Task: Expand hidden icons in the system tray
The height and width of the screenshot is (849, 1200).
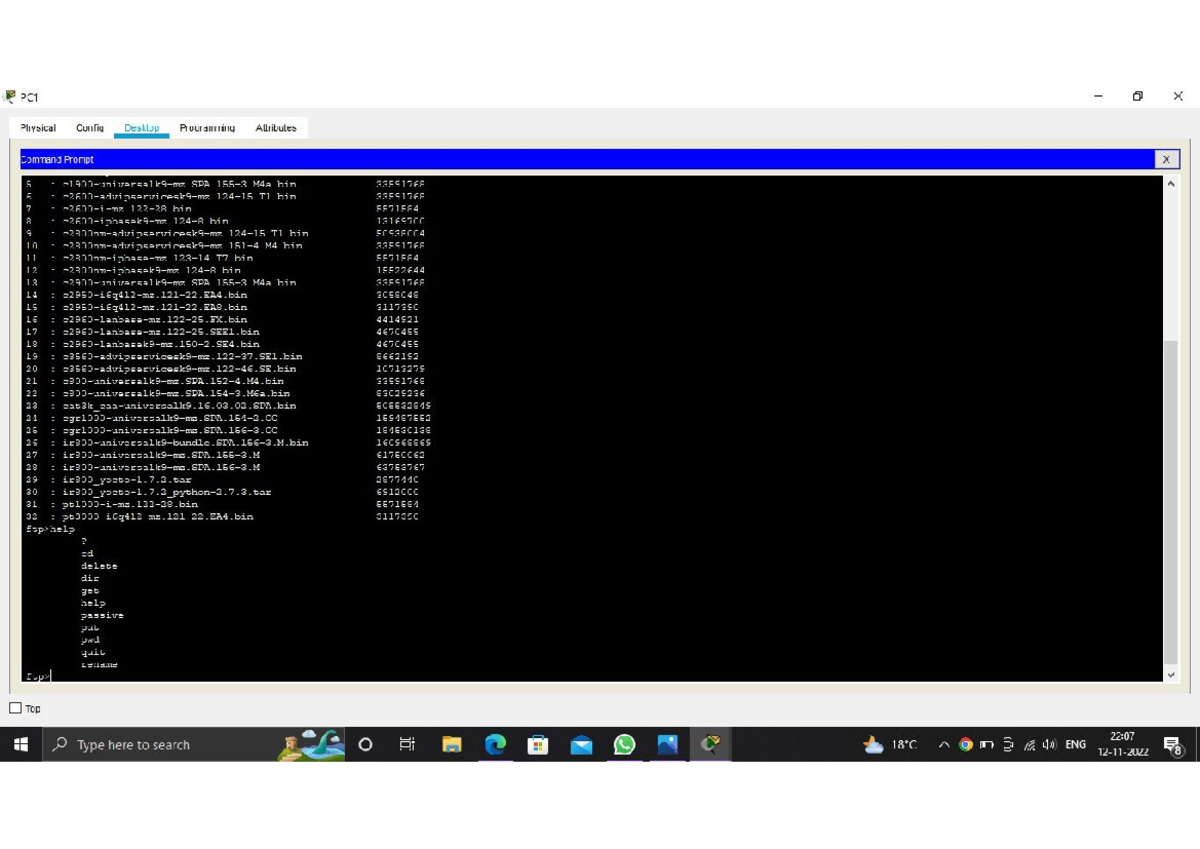Action: [x=943, y=744]
